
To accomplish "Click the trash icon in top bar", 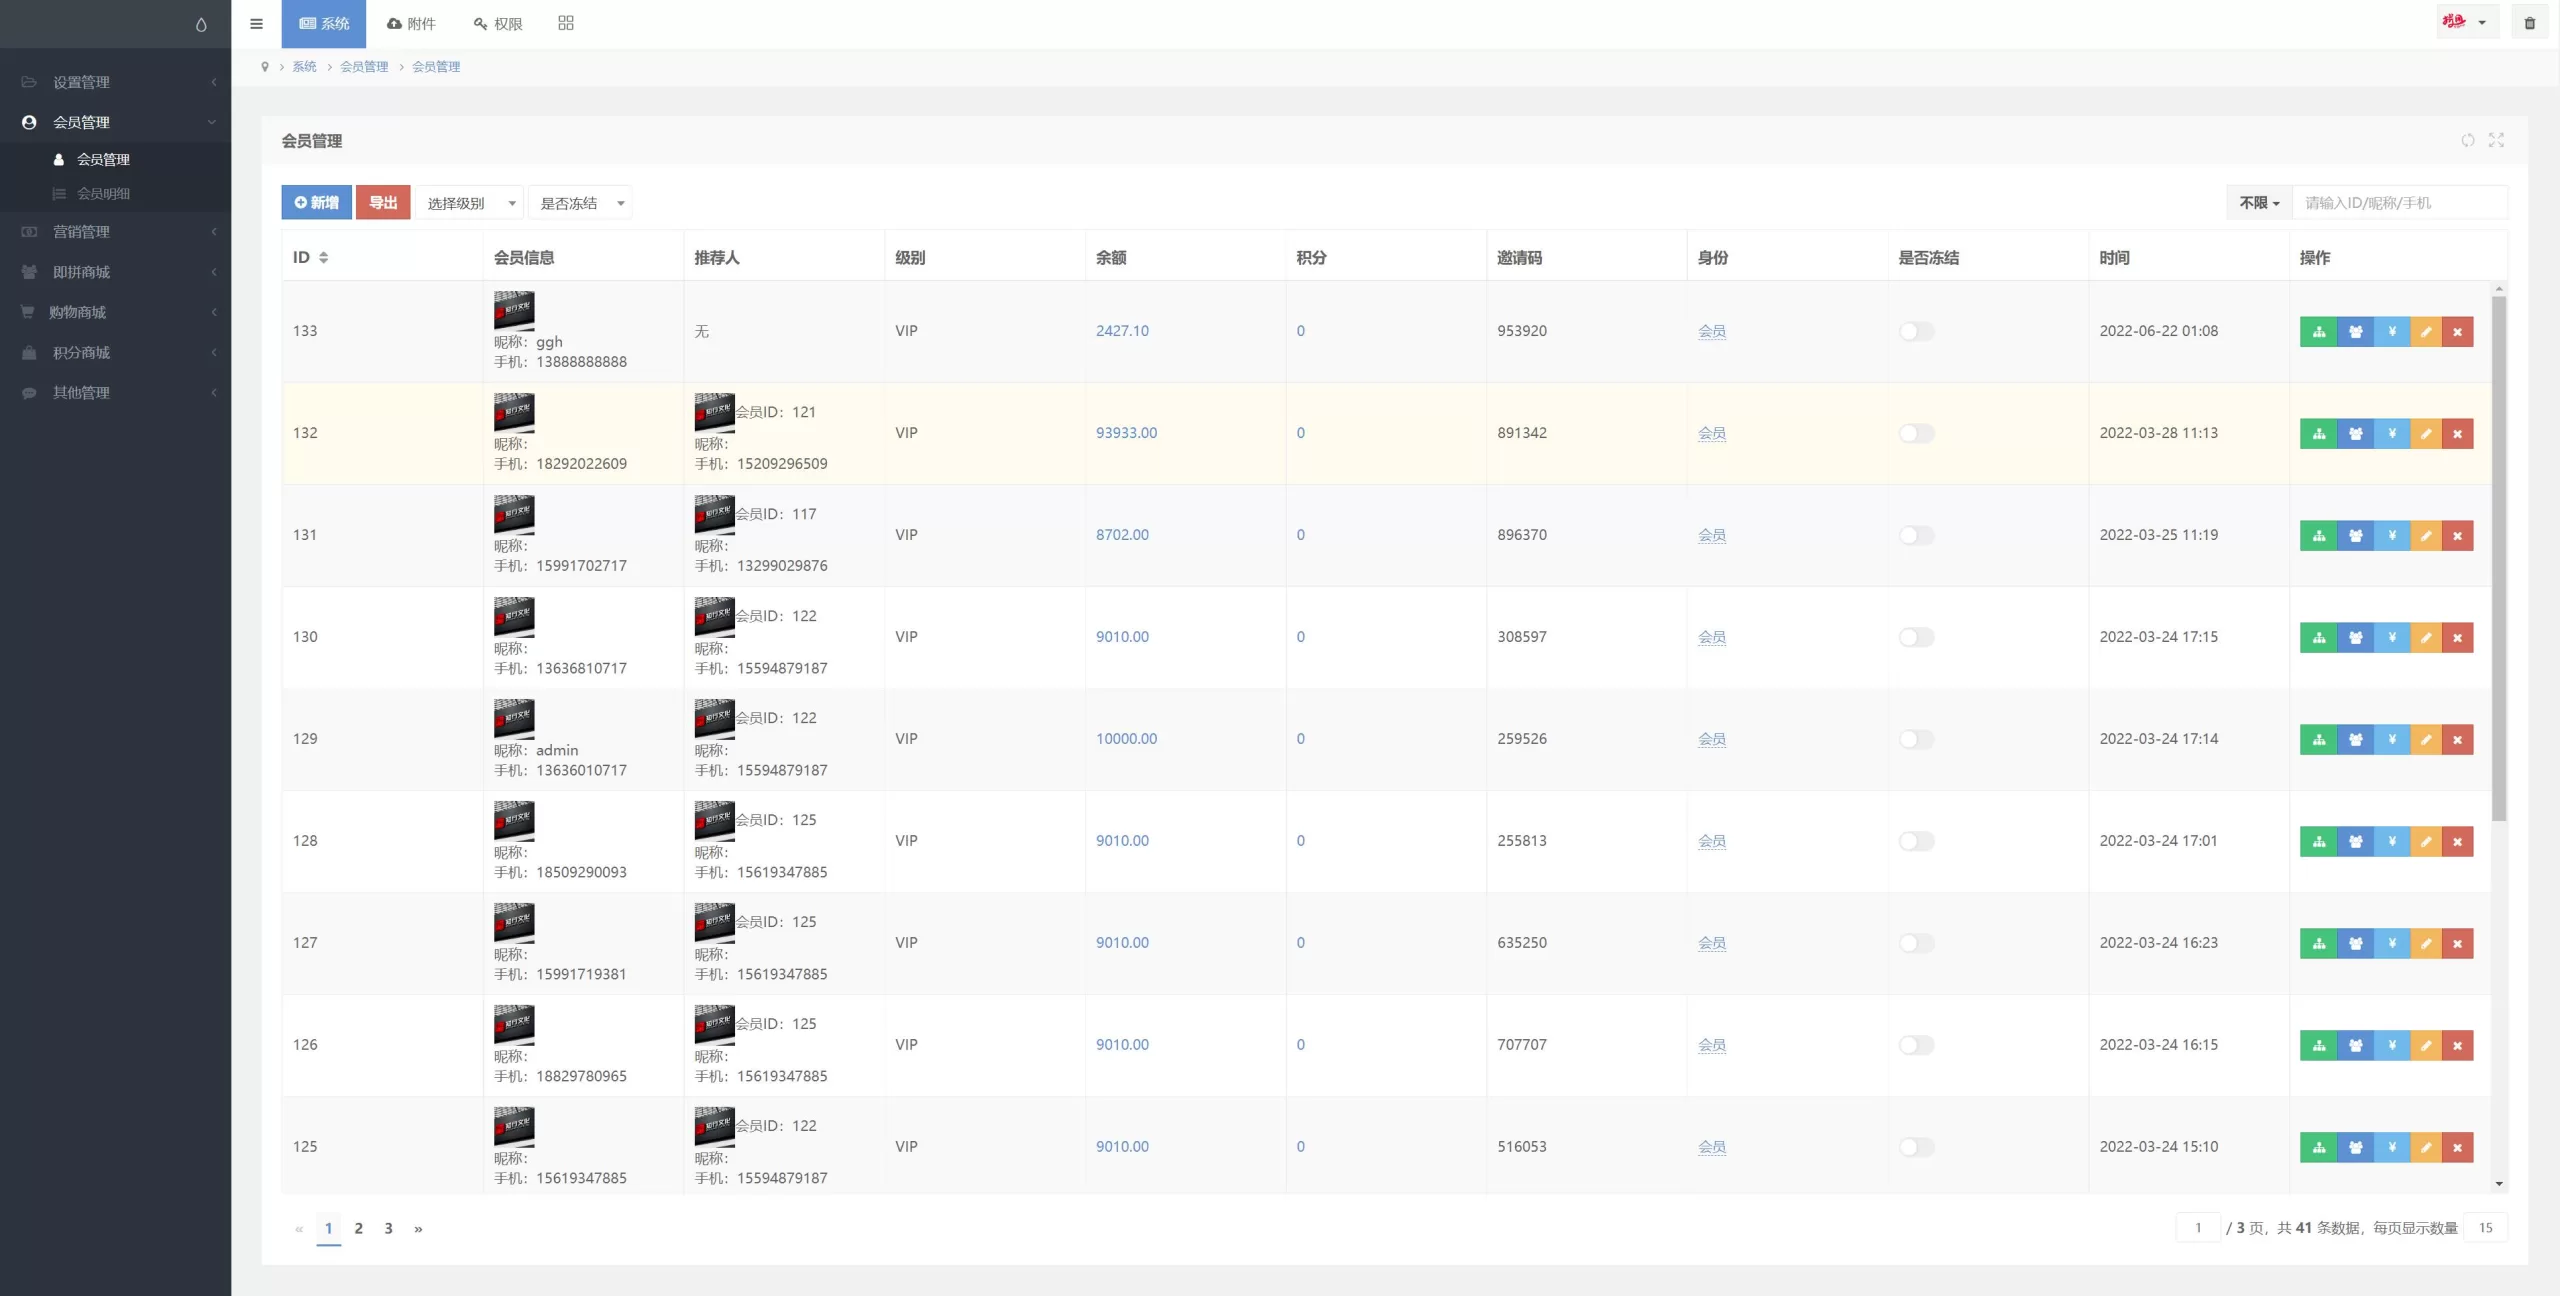I will [2529, 23].
